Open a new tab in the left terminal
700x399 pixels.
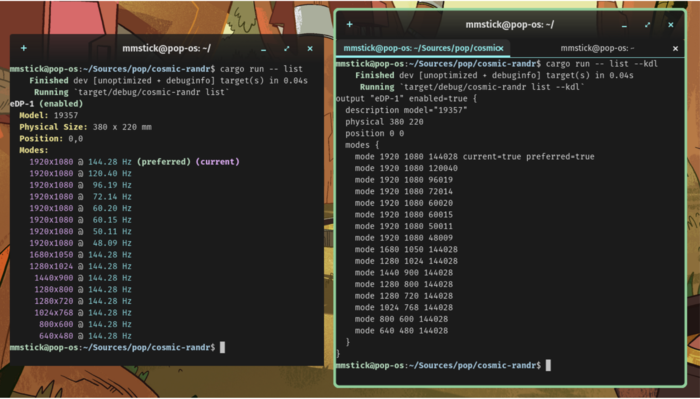(24, 48)
